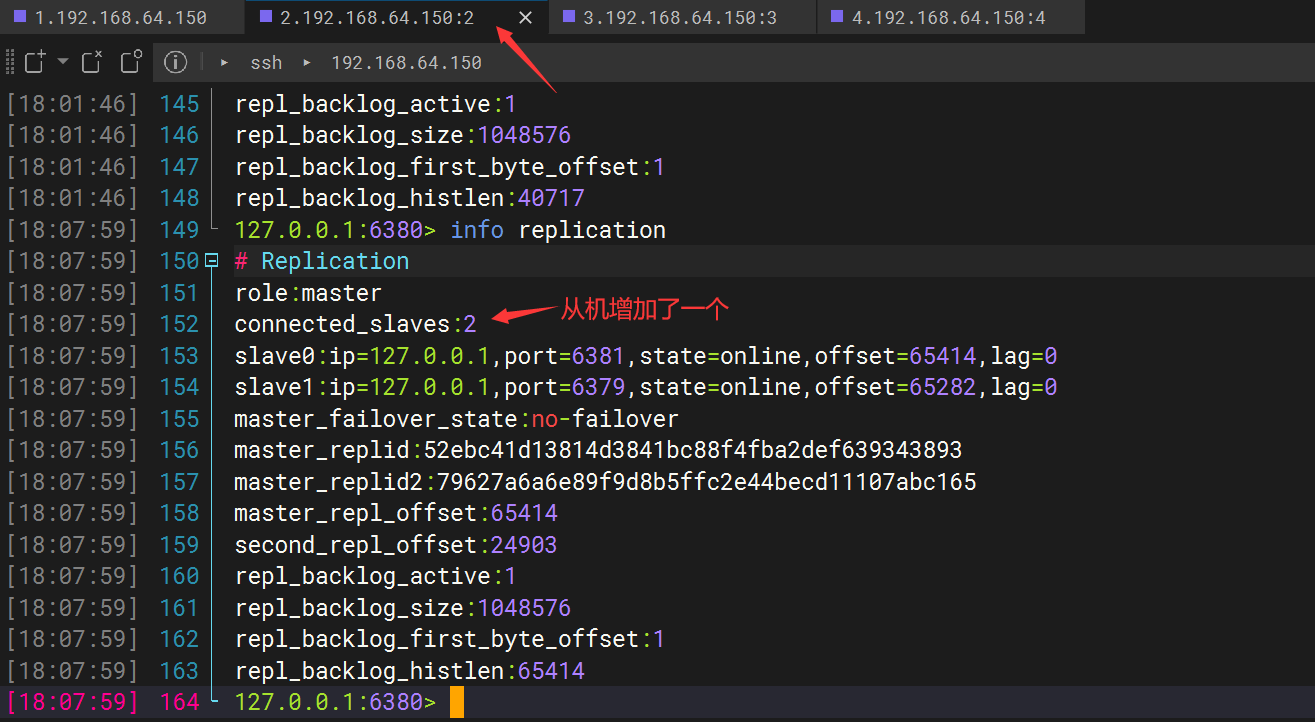Click the '# Replication' heading line
Viewport: 1315px width, 722px height.
321,261
